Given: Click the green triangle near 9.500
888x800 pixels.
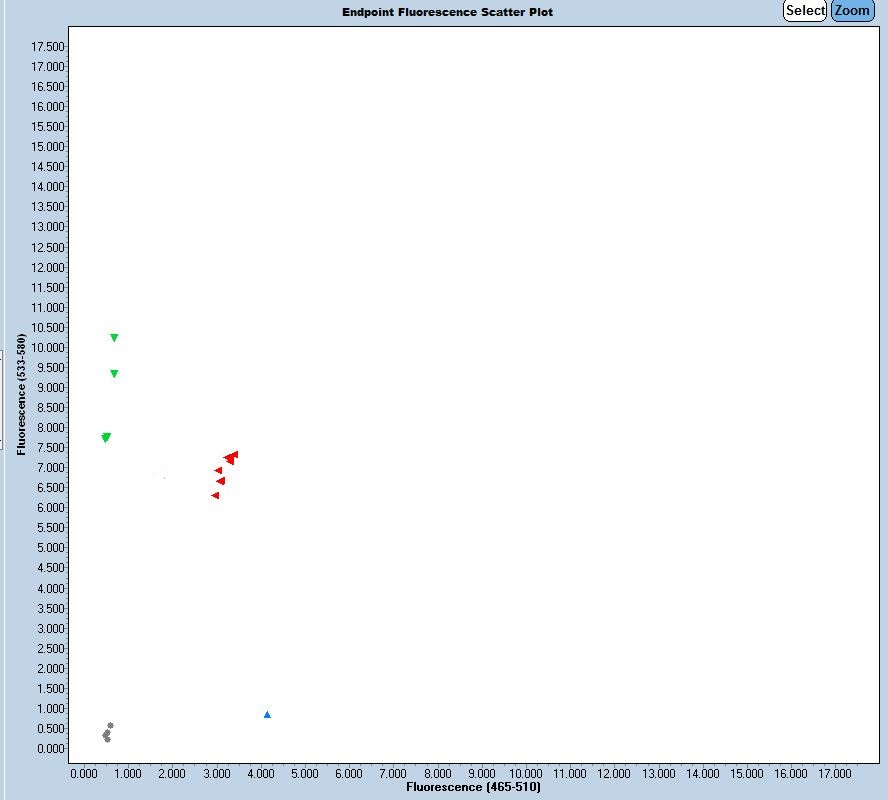Looking at the screenshot, I should click(114, 374).
